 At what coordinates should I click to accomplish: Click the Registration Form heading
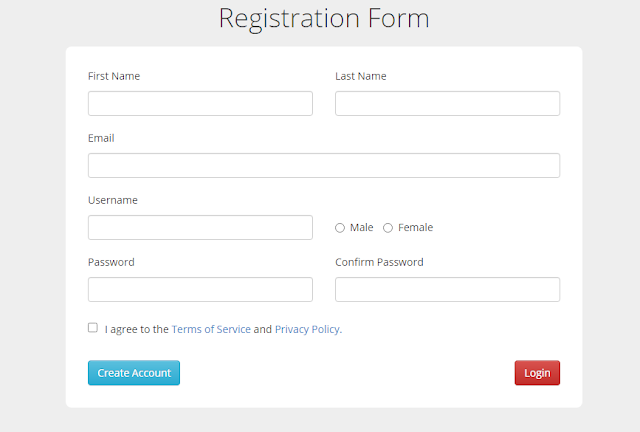(x=323, y=18)
